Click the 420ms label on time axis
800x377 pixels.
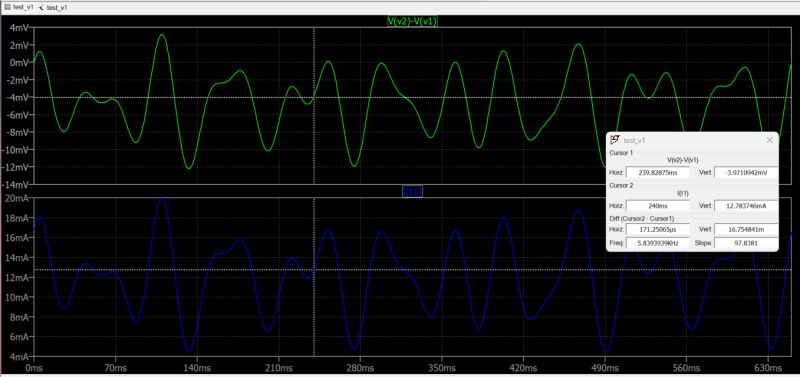coord(523,367)
